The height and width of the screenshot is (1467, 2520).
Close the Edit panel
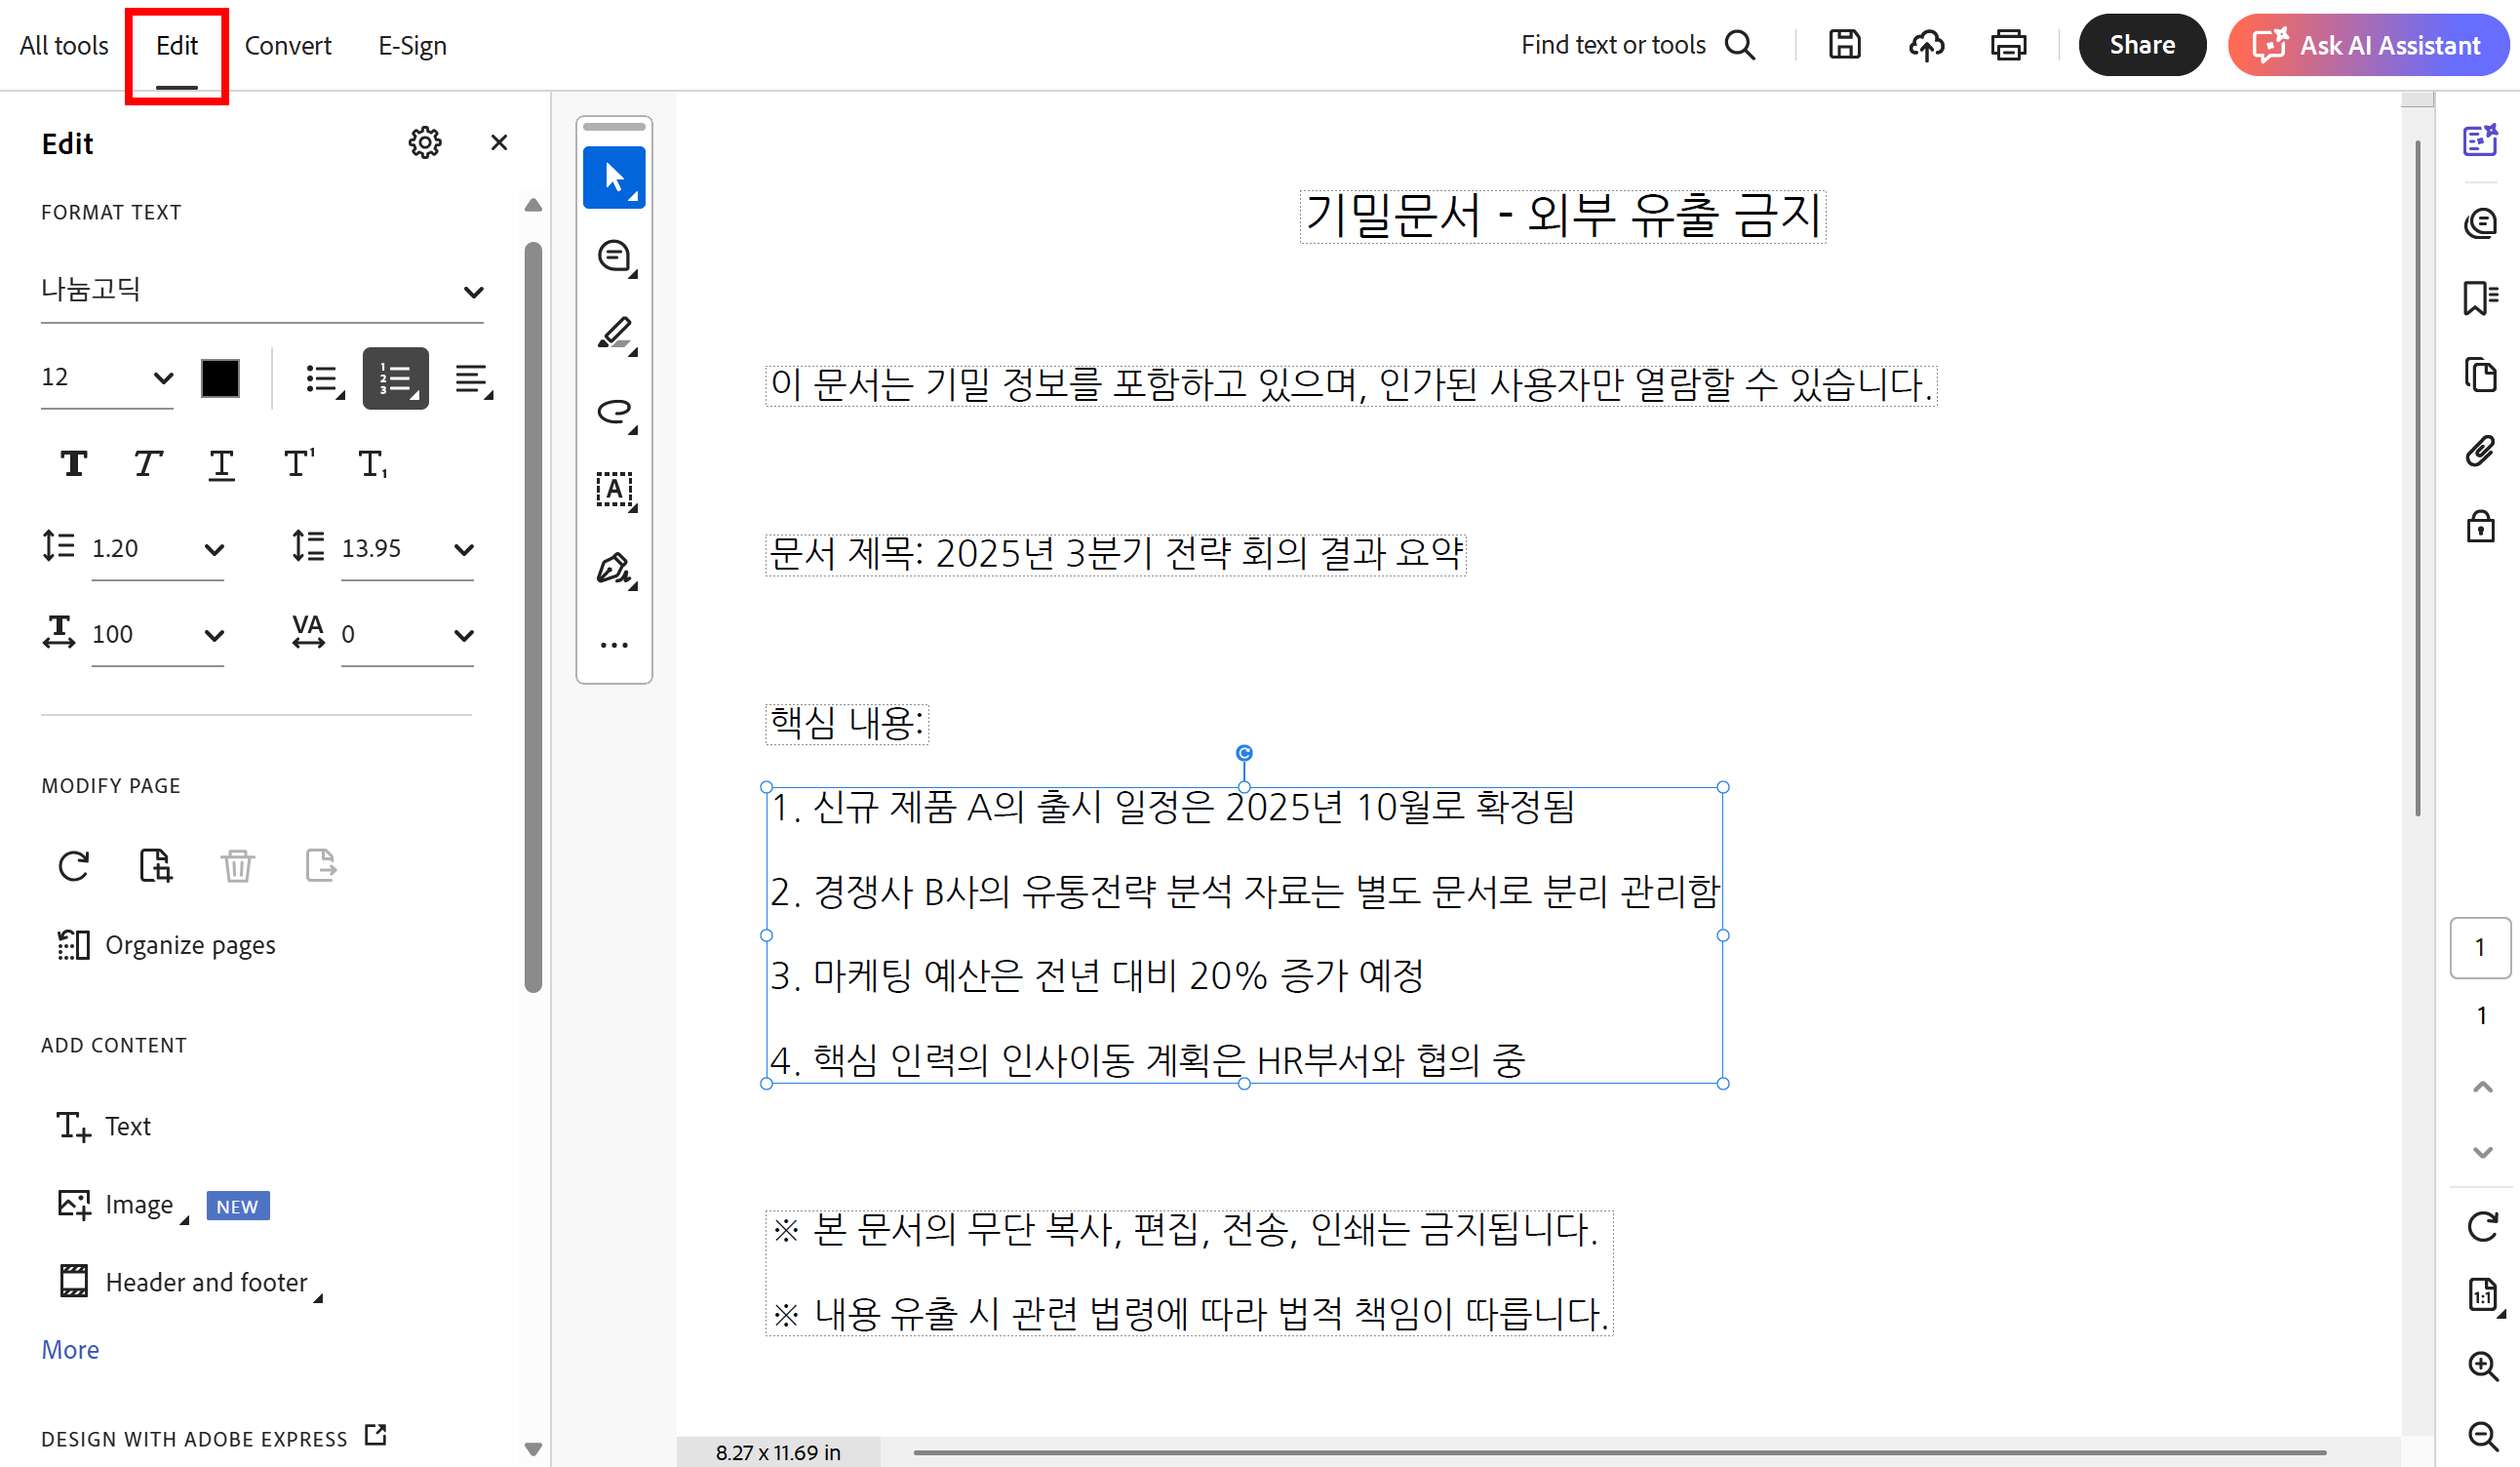pyautogui.click(x=499, y=143)
